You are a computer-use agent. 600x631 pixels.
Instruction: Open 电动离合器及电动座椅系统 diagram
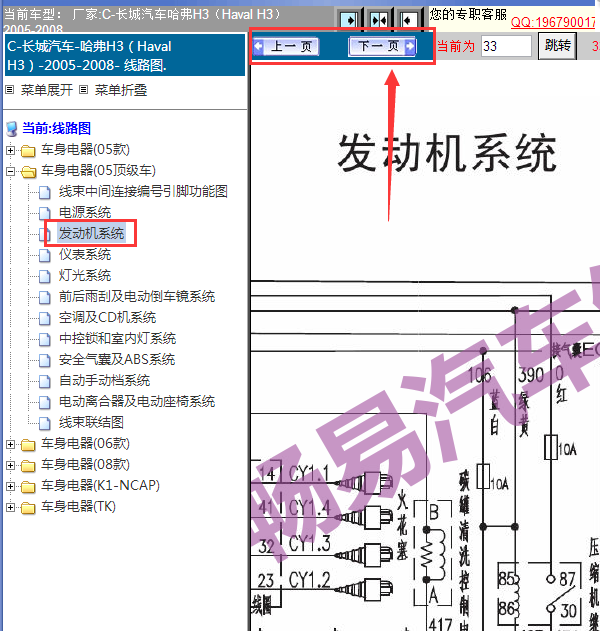[x=137, y=402]
